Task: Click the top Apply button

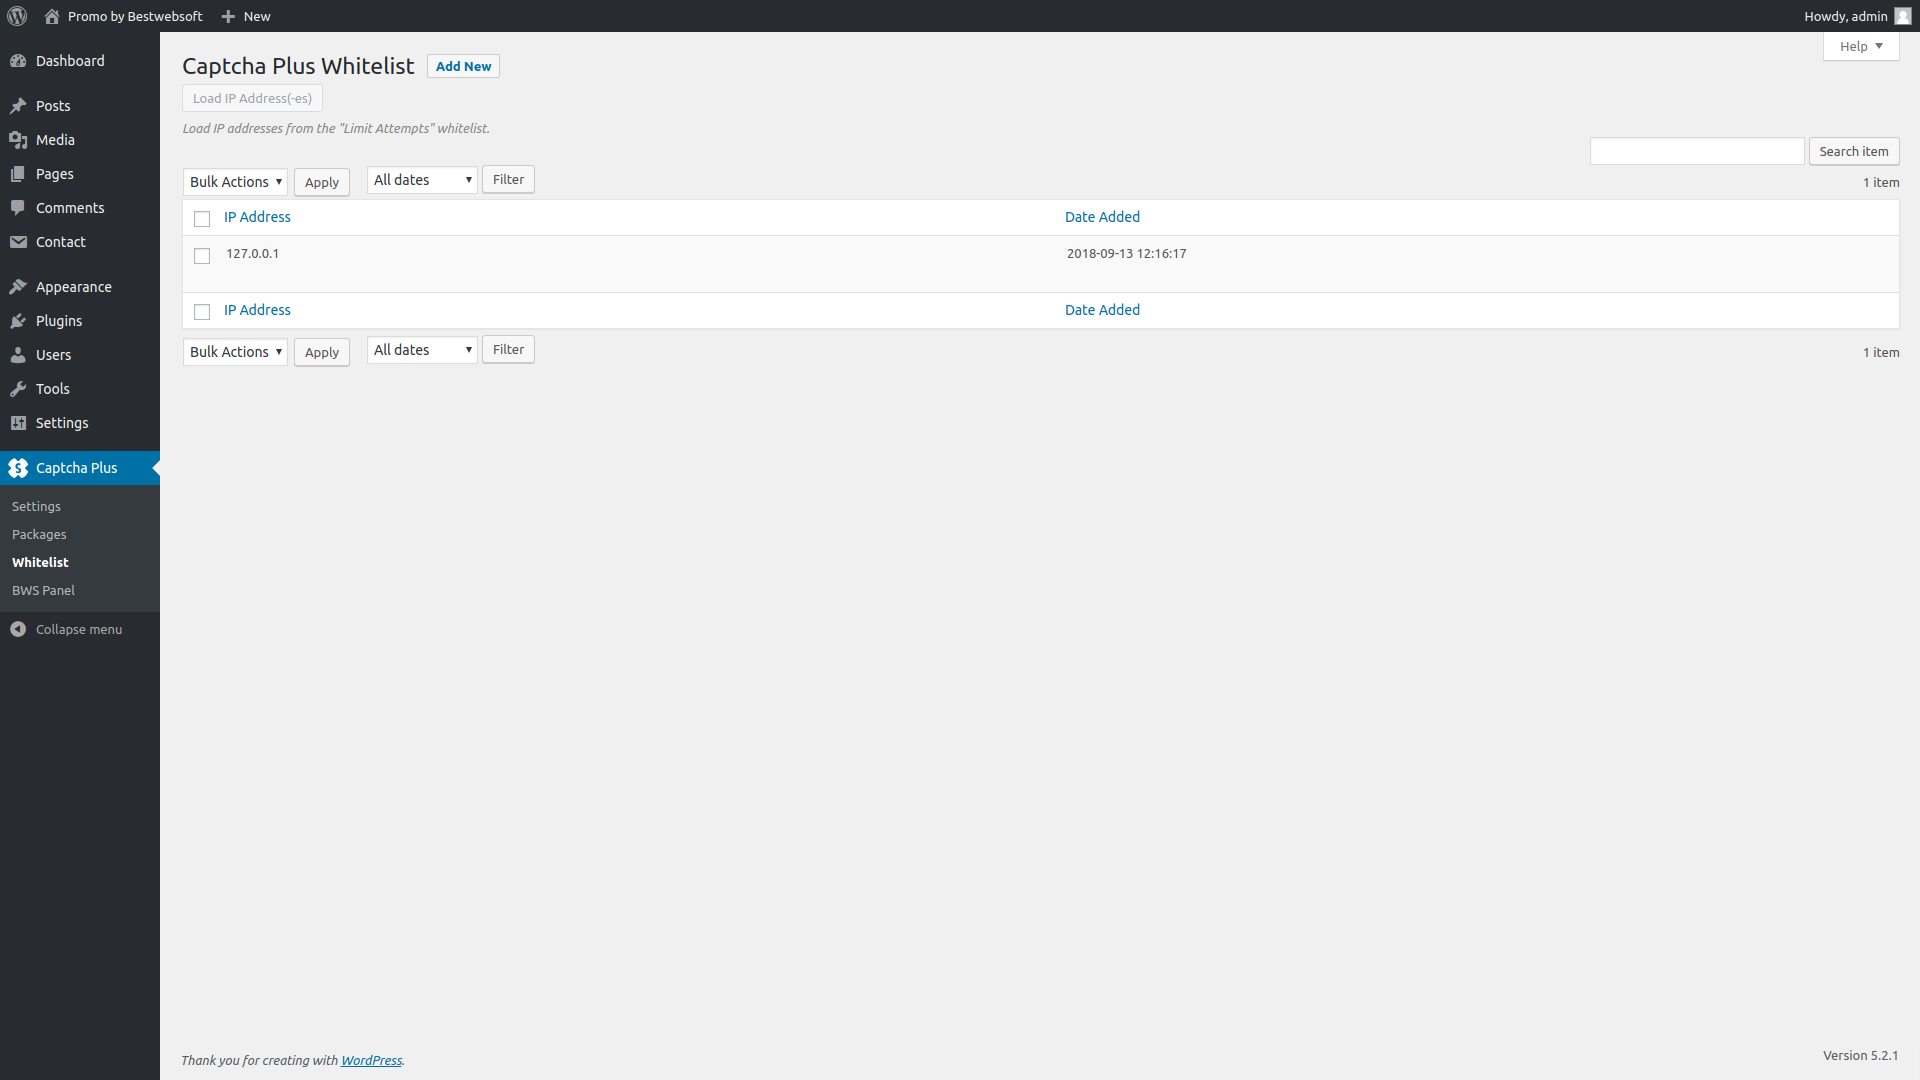Action: point(322,182)
